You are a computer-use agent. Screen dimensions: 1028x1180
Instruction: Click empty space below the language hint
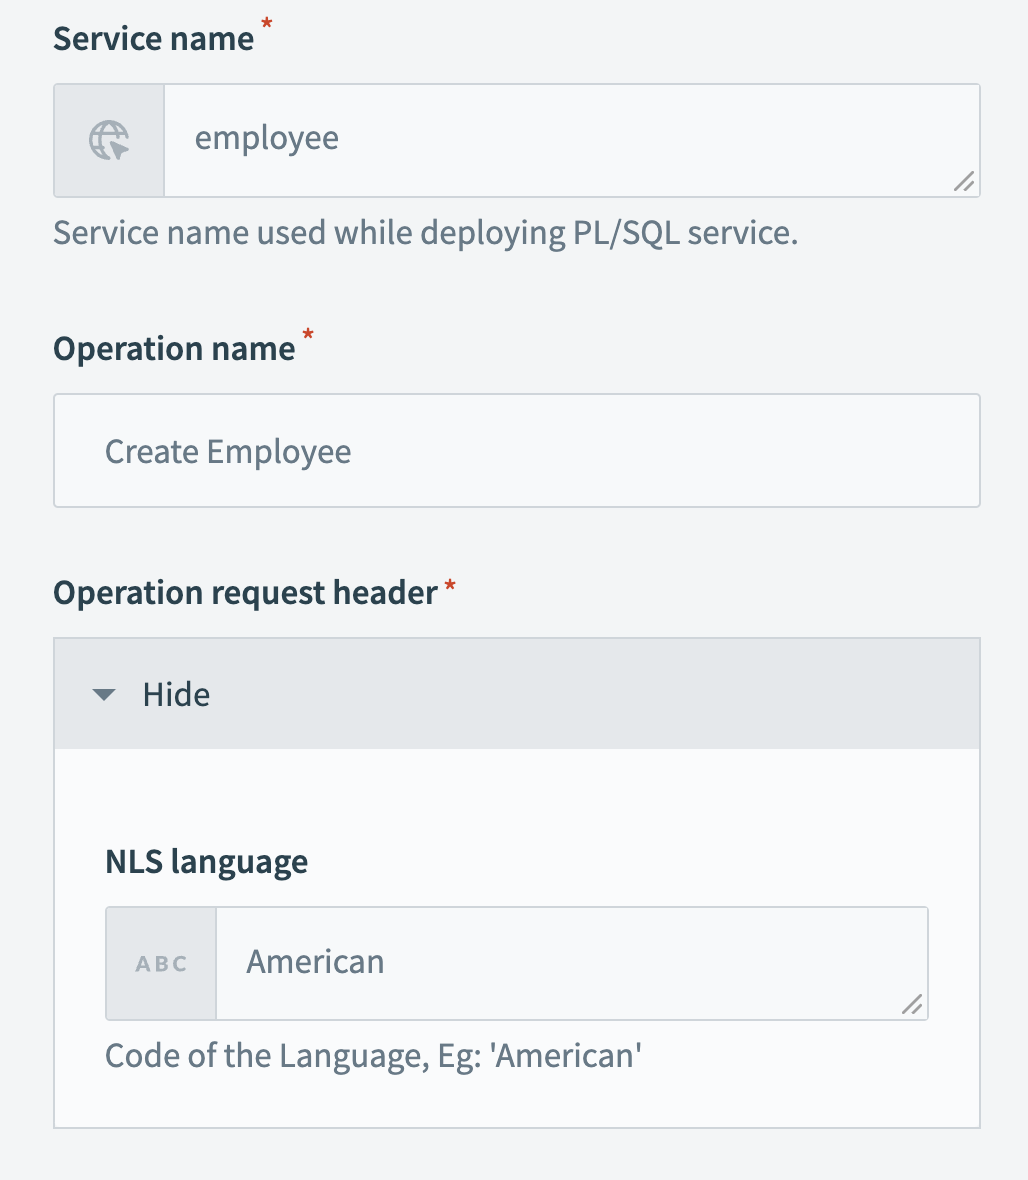tap(516, 1100)
